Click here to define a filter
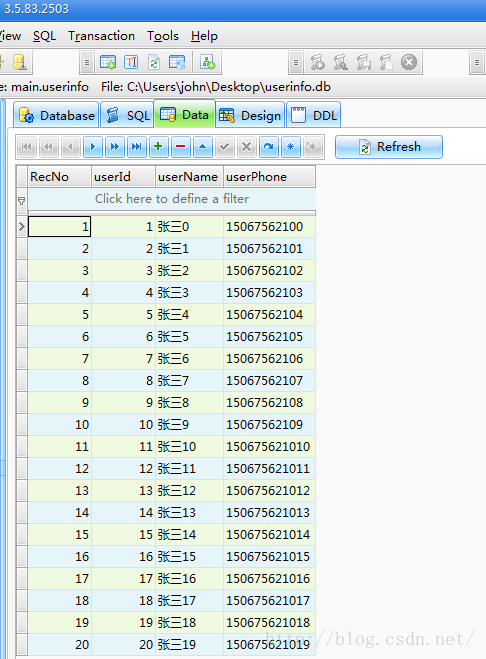 (172, 198)
